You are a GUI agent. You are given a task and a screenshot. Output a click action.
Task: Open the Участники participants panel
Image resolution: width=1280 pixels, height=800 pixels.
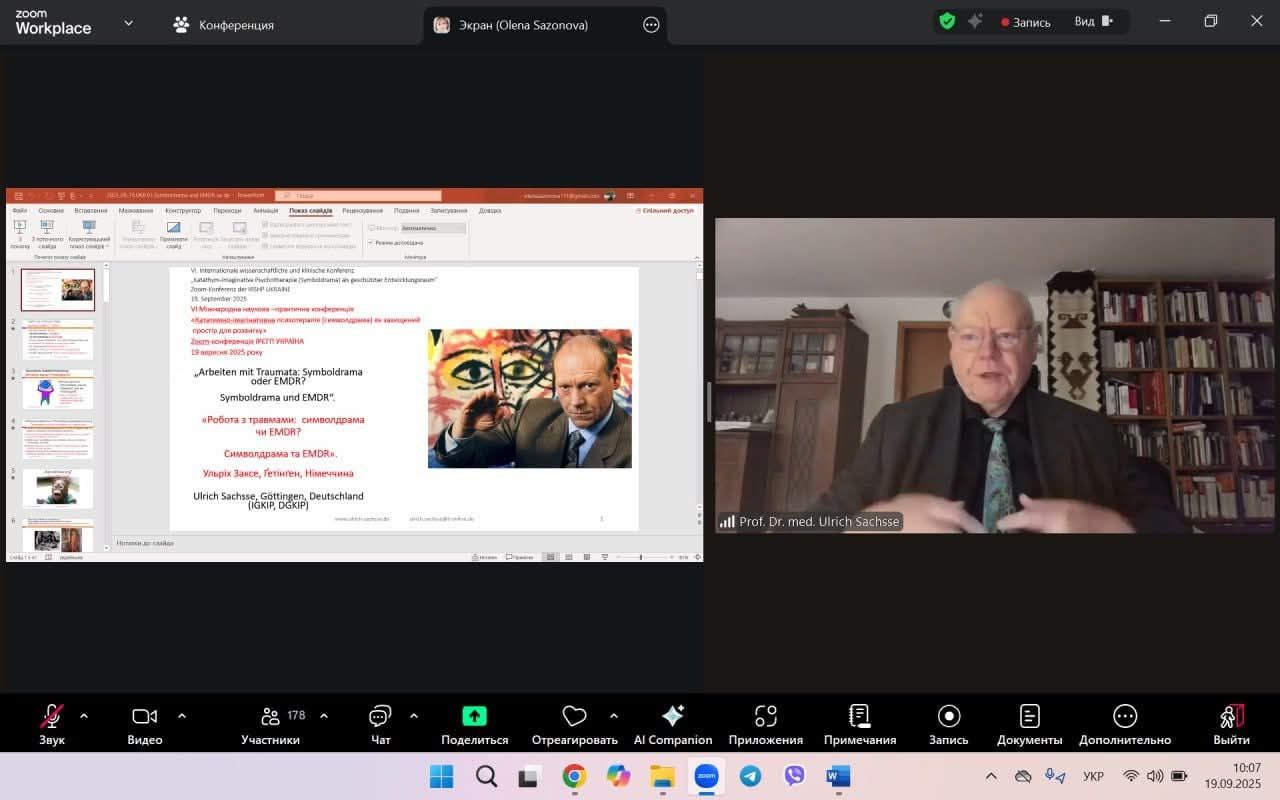tap(271, 716)
